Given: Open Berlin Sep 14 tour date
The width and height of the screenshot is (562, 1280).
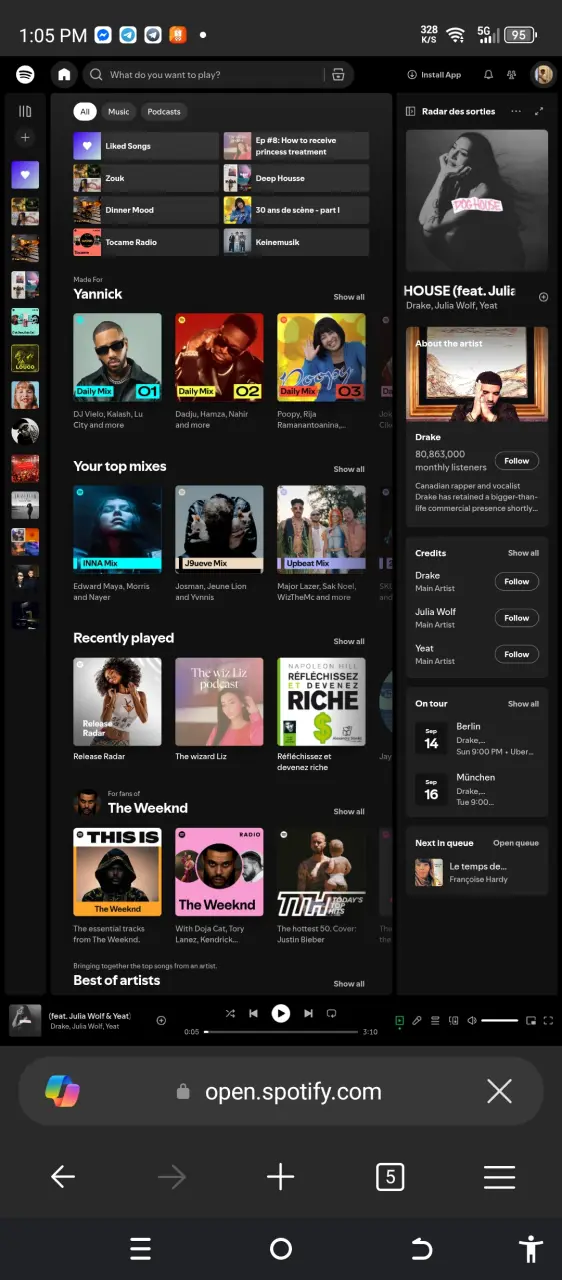Looking at the screenshot, I should [x=477, y=738].
